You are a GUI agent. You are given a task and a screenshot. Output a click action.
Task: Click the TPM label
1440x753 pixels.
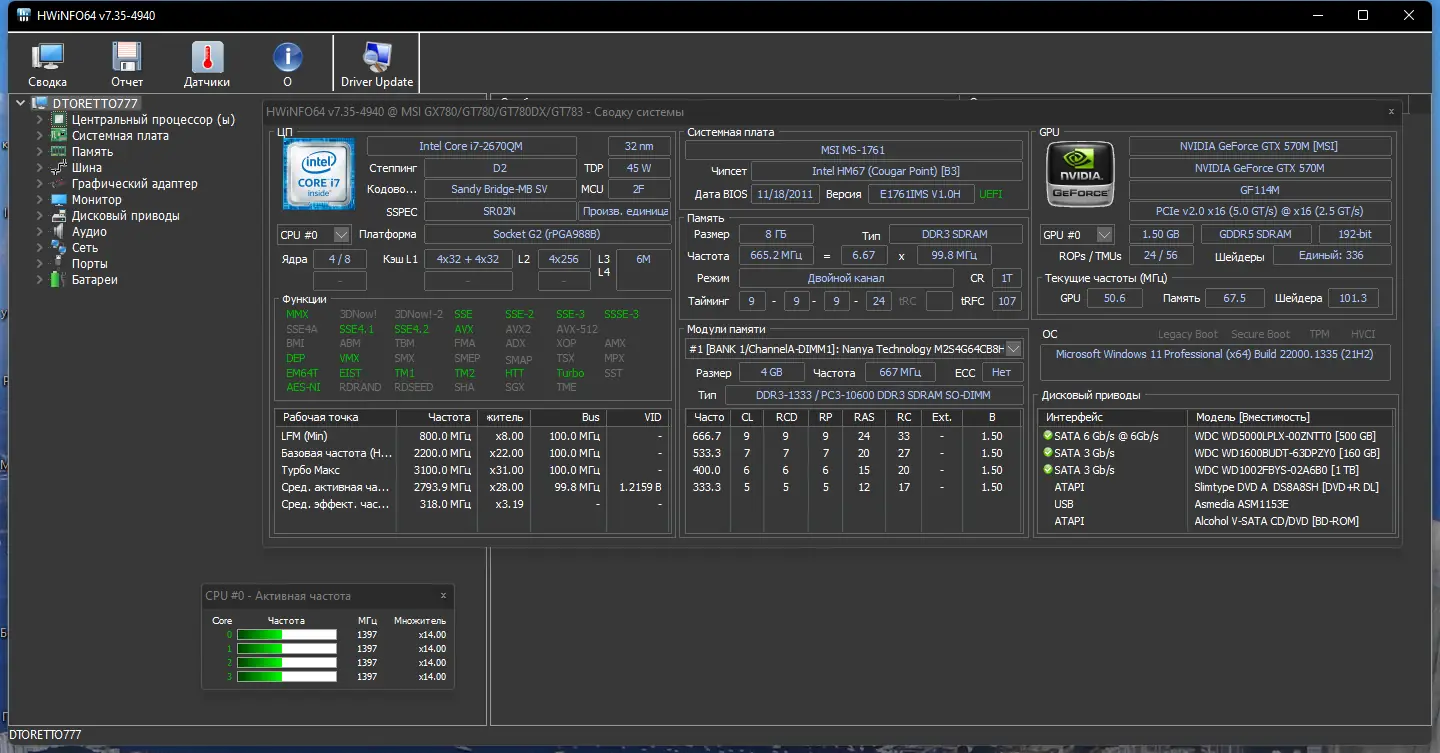(1320, 334)
